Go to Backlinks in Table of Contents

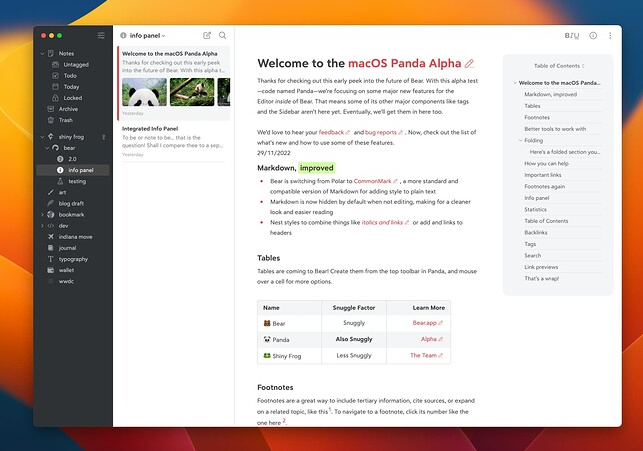[536, 232]
